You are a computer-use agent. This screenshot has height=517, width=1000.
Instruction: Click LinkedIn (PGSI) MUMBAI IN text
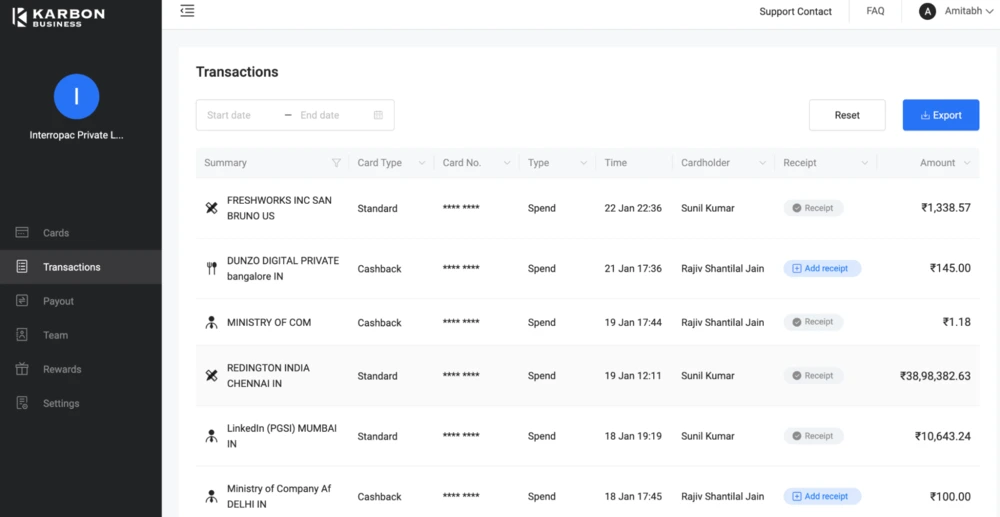282,436
